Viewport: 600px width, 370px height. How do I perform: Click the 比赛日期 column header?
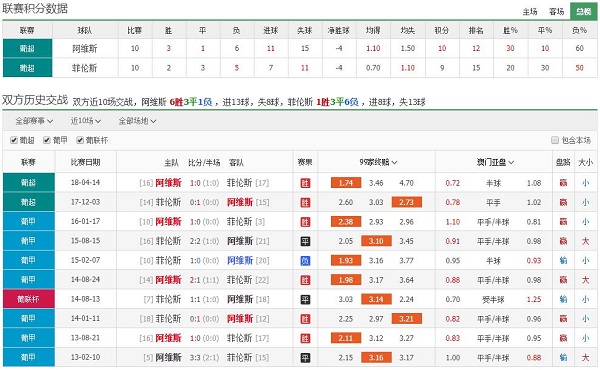(x=86, y=162)
